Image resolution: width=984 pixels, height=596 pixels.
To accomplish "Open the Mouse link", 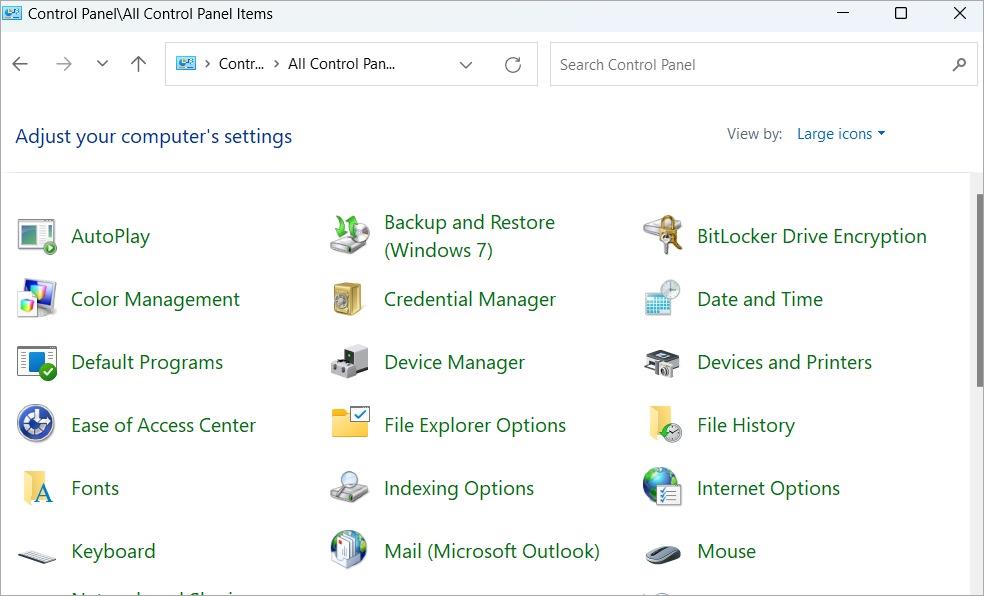I will 726,551.
